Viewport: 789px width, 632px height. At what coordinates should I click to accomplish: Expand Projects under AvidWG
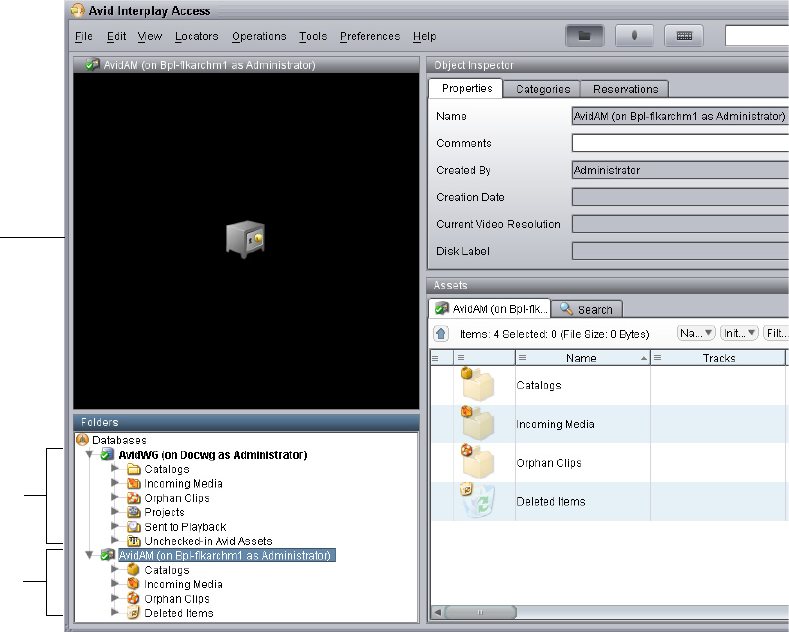point(115,511)
